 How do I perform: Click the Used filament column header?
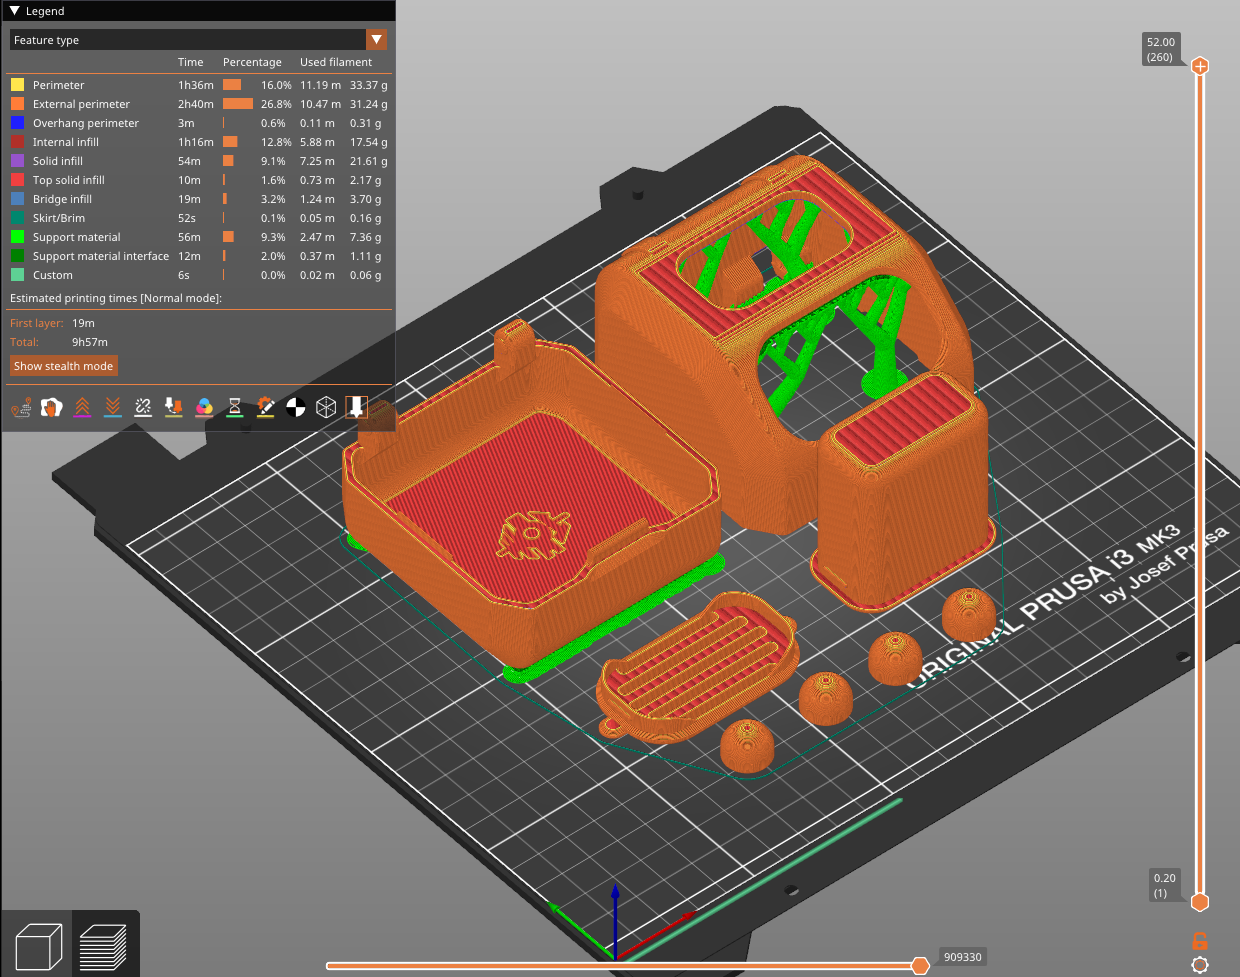point(335,62)
